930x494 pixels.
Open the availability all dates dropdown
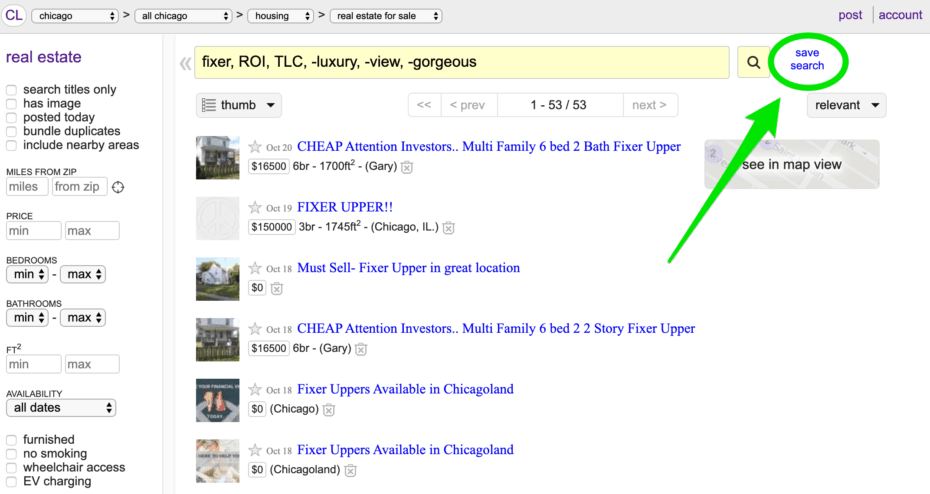coord(61,408)
